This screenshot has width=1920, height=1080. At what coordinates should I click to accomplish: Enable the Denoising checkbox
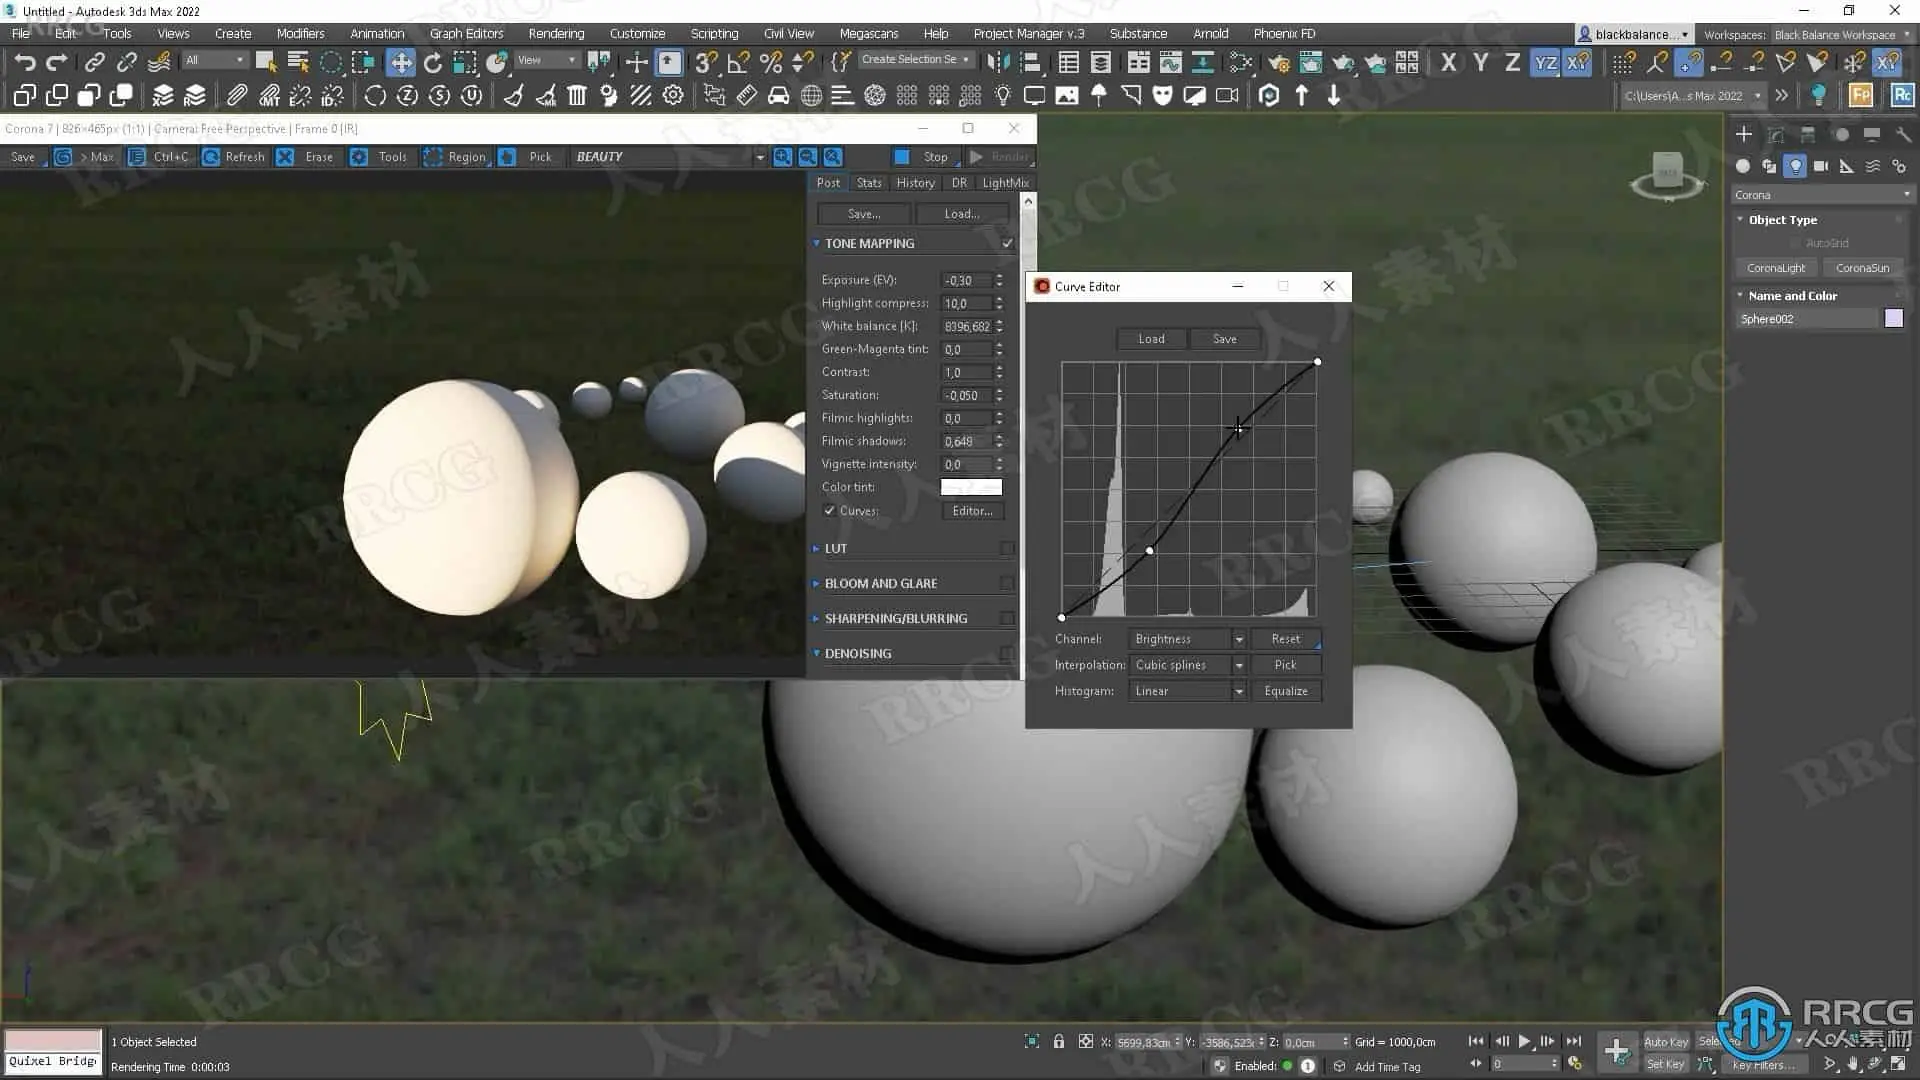point(1007,653)
